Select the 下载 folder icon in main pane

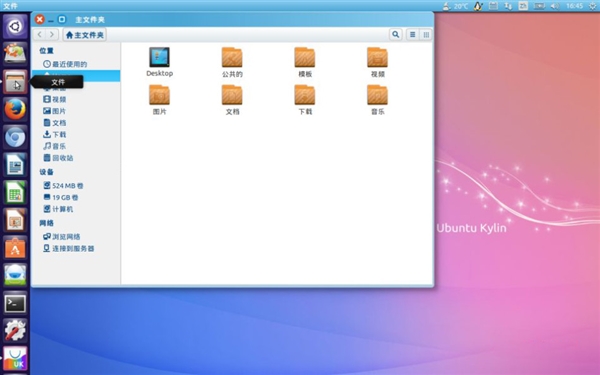[305, 100]
